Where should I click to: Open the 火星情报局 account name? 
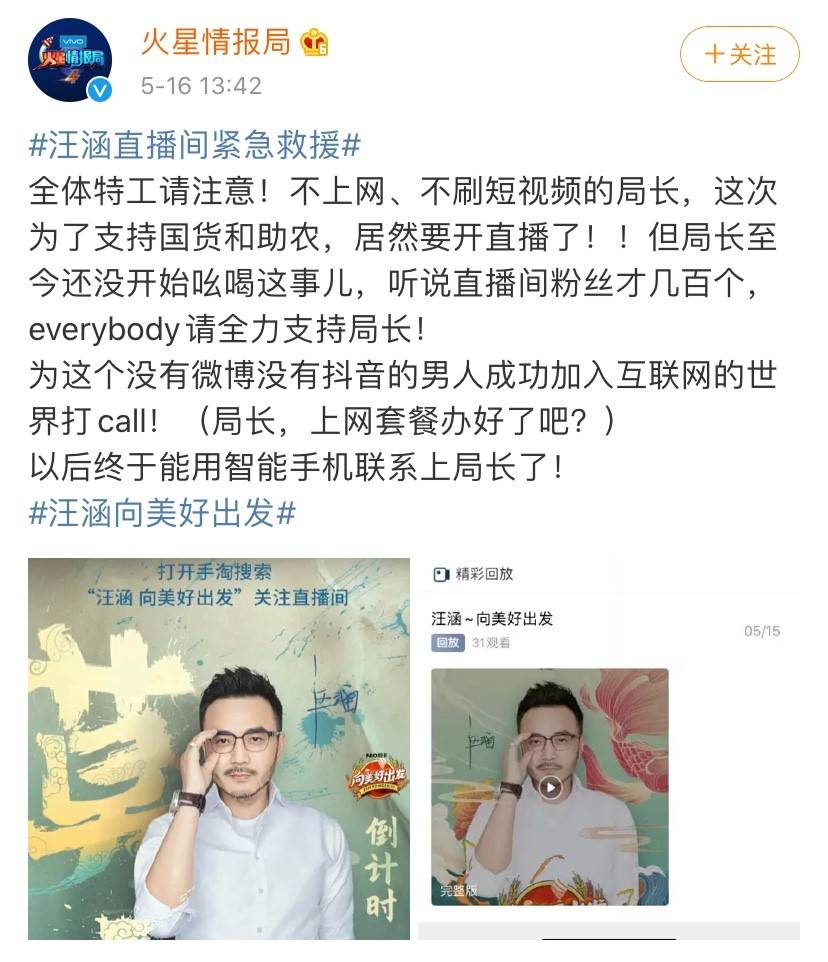pos(216,42)
